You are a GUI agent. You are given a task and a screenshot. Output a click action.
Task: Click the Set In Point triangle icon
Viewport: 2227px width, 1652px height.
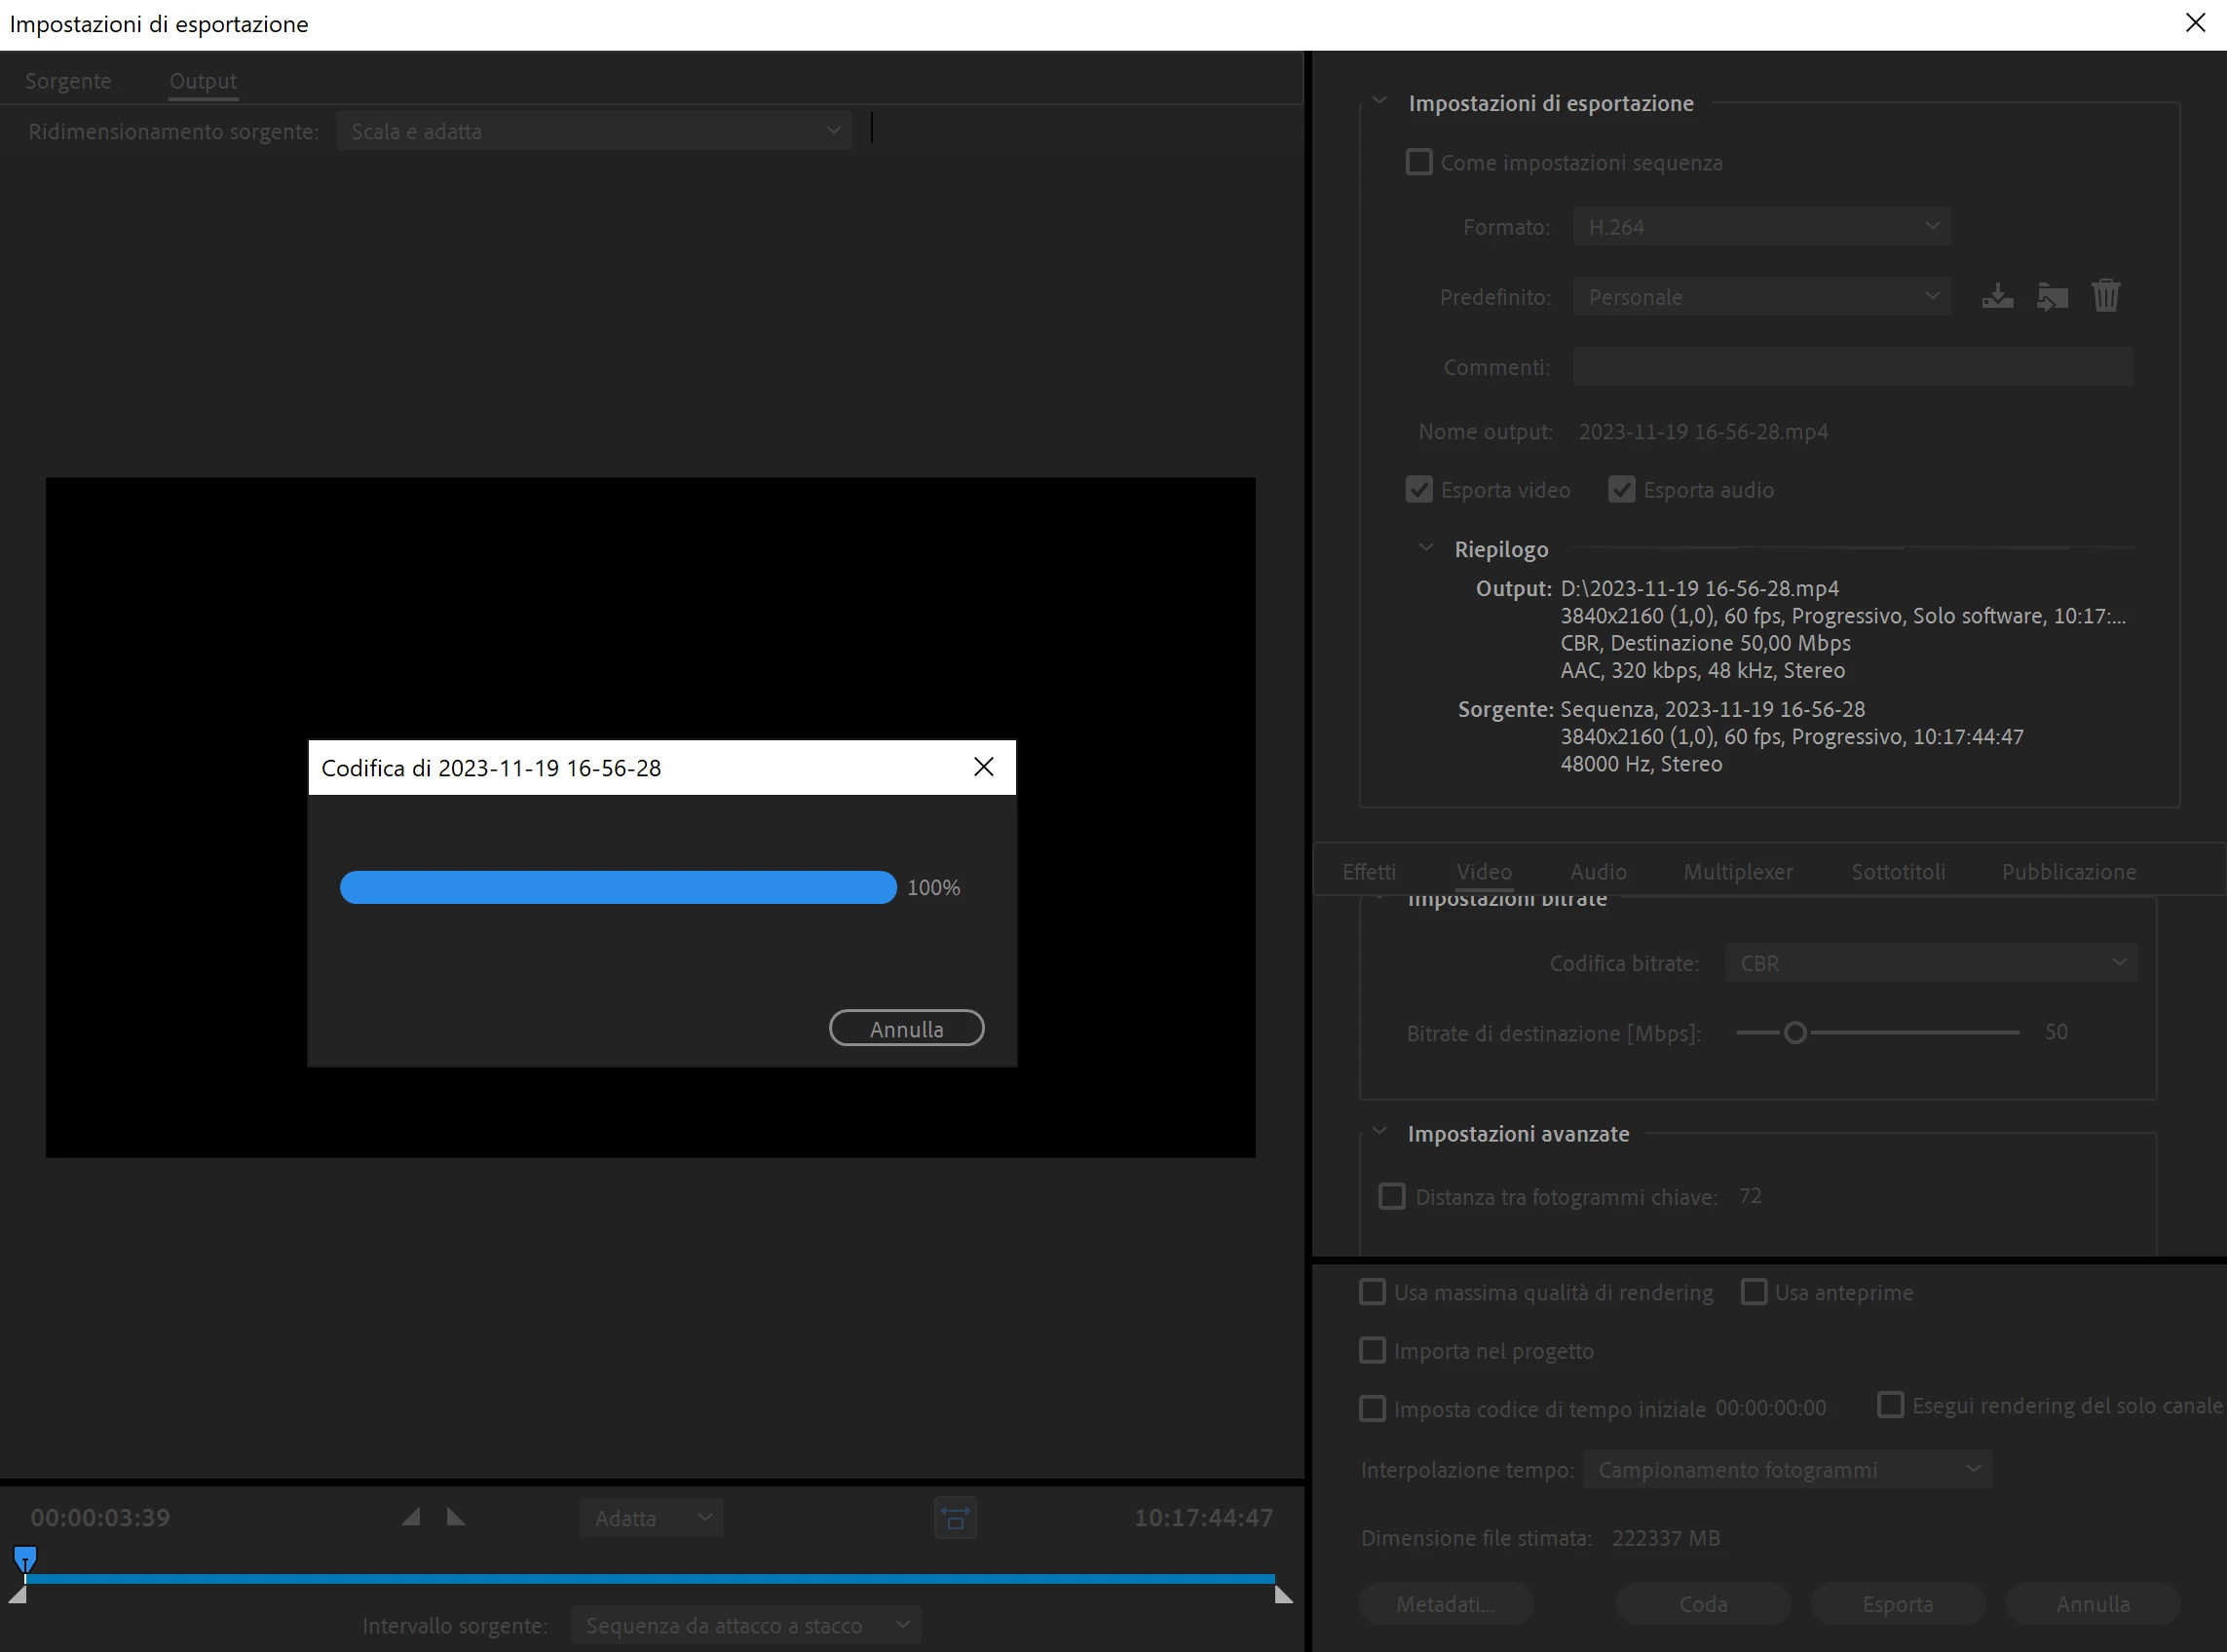coord(411,1517)
